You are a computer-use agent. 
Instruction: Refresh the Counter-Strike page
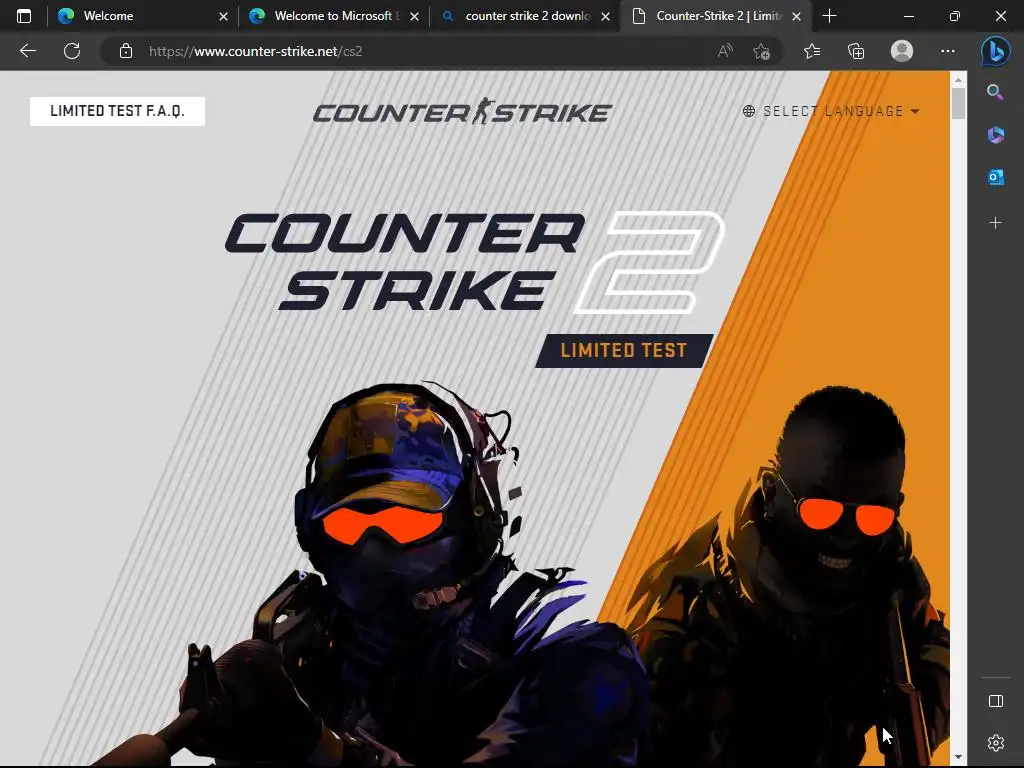click(x=72, y=51)
